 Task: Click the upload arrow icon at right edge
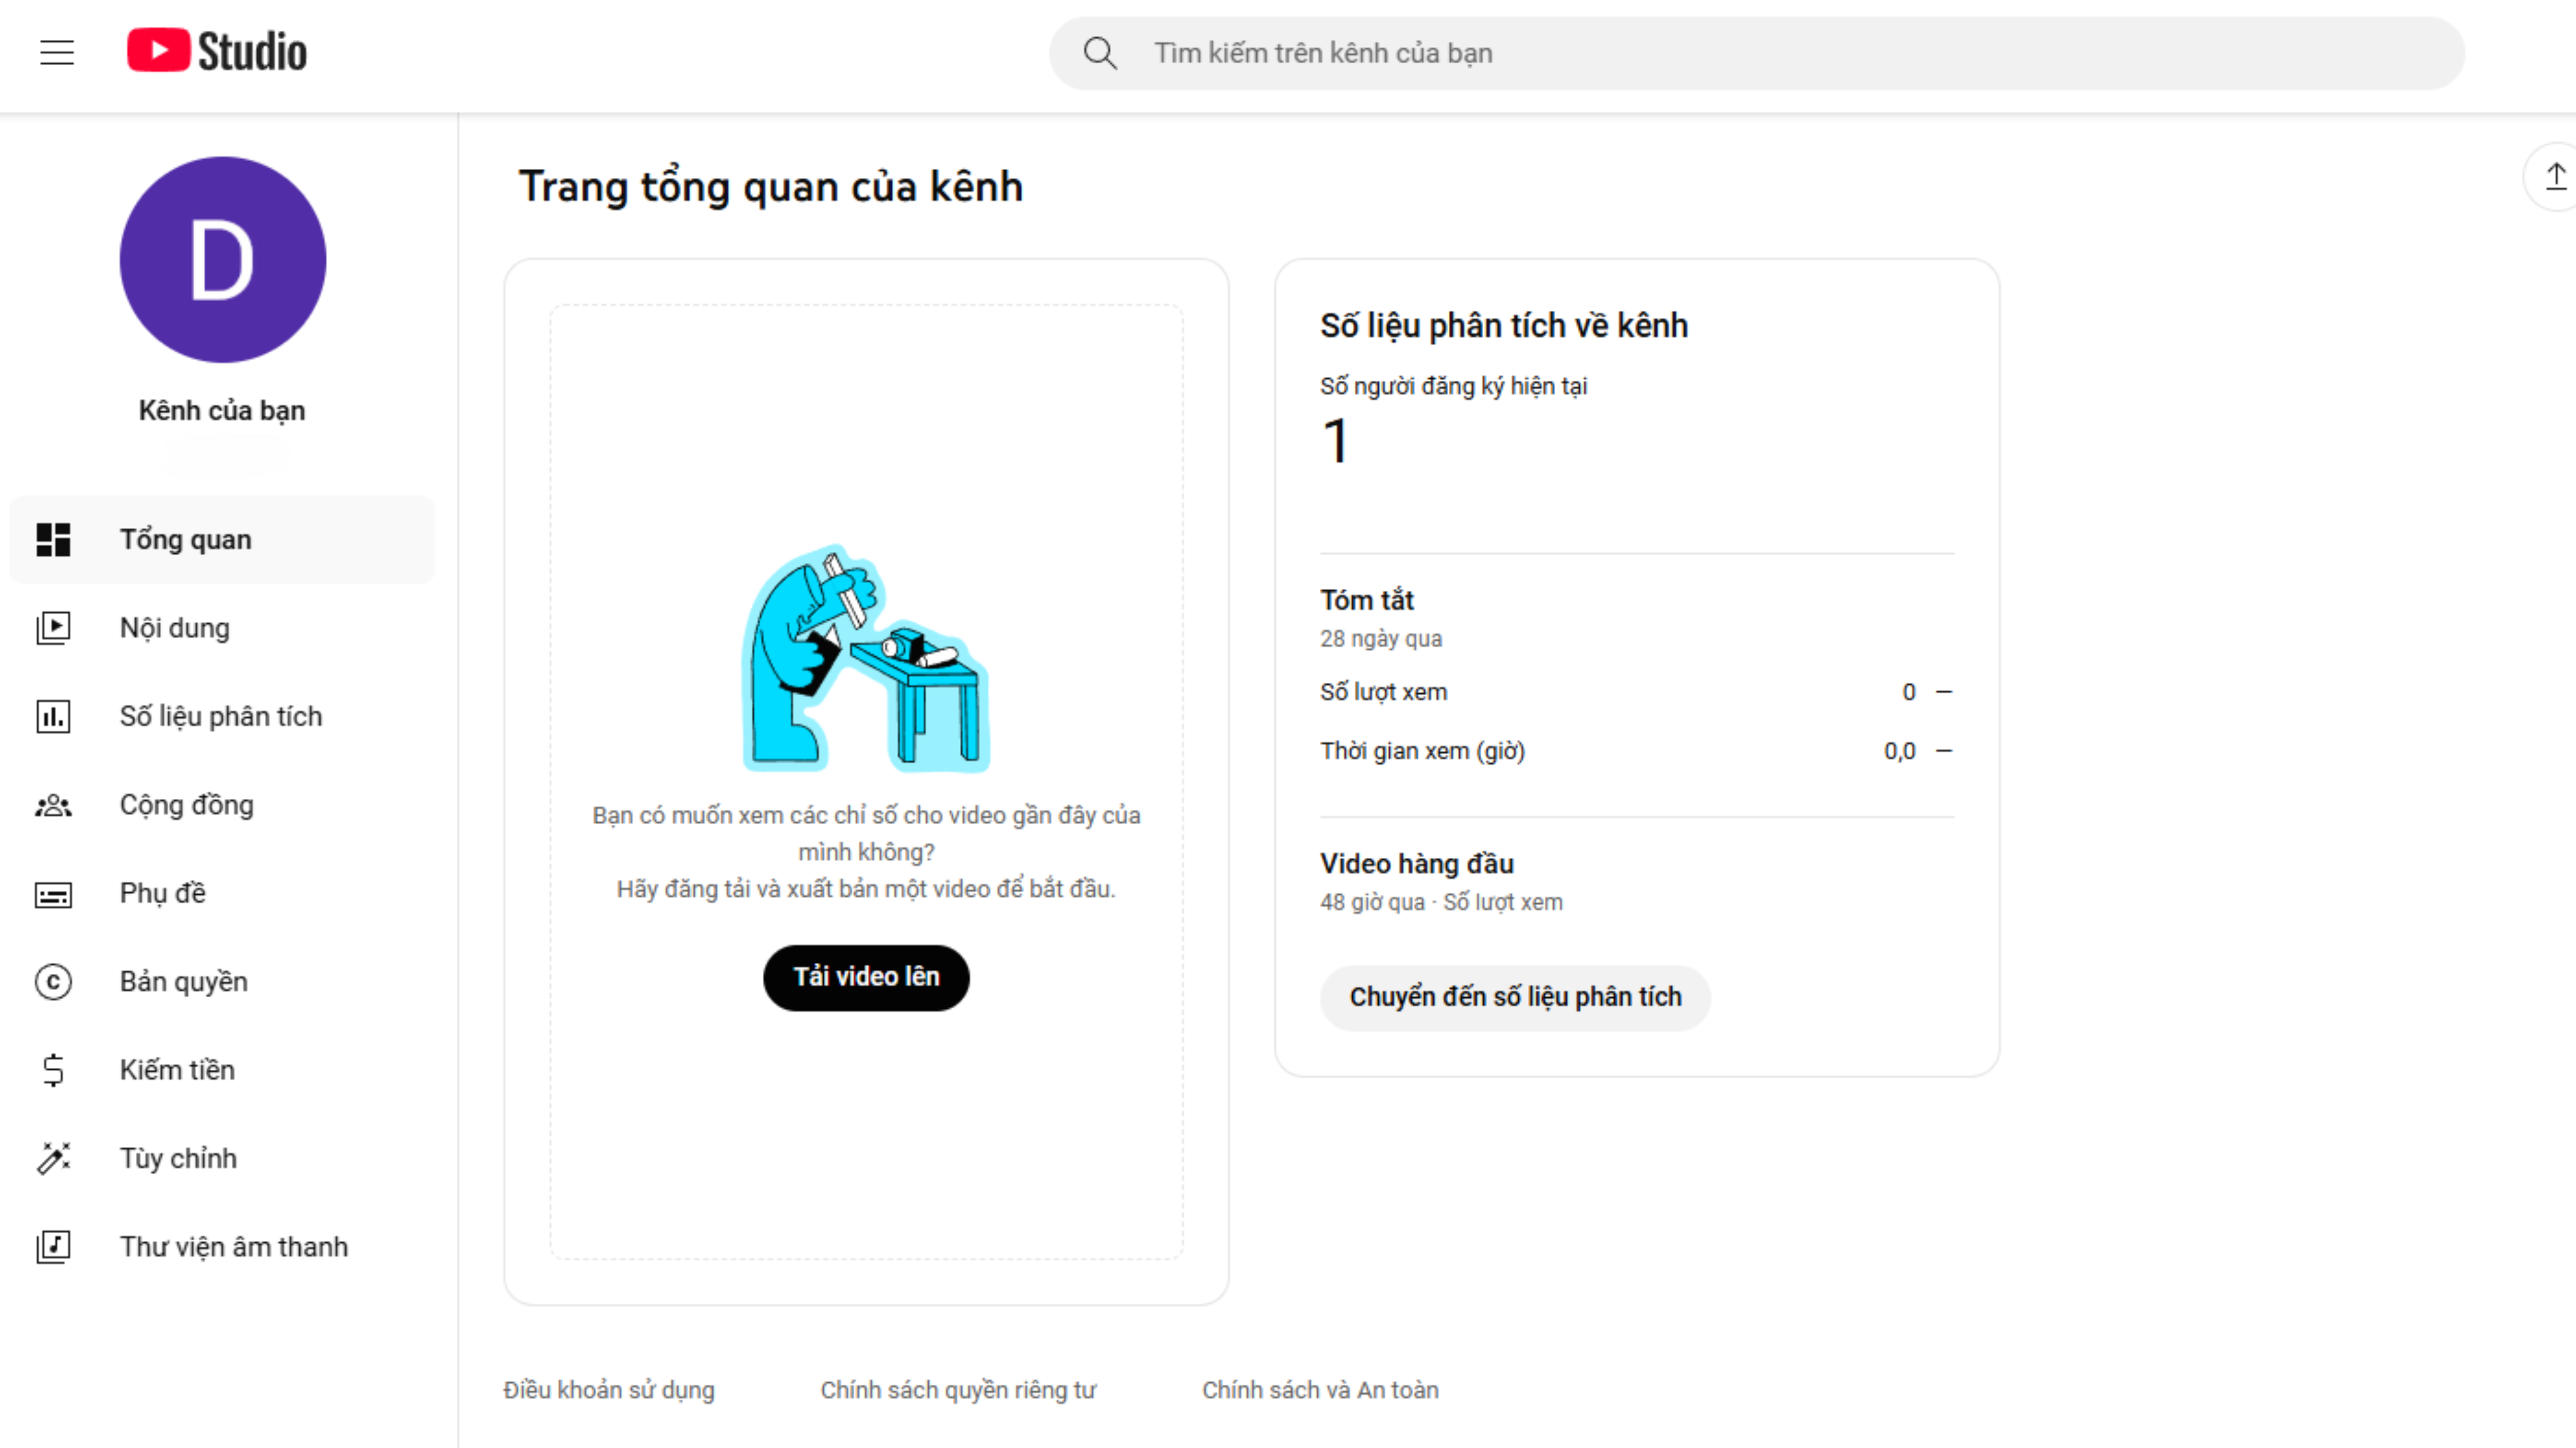click(x=2555, y=177)
